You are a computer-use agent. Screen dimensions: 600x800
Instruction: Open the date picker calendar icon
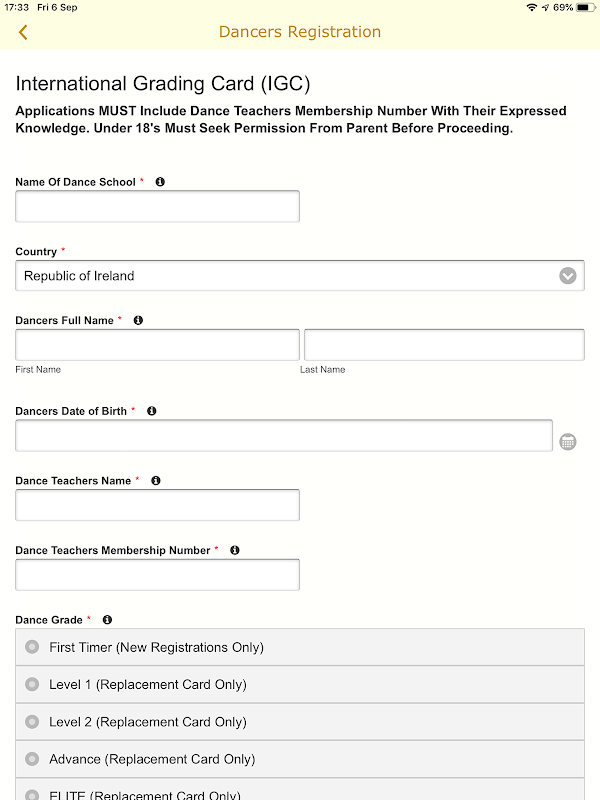coord(568,441)
